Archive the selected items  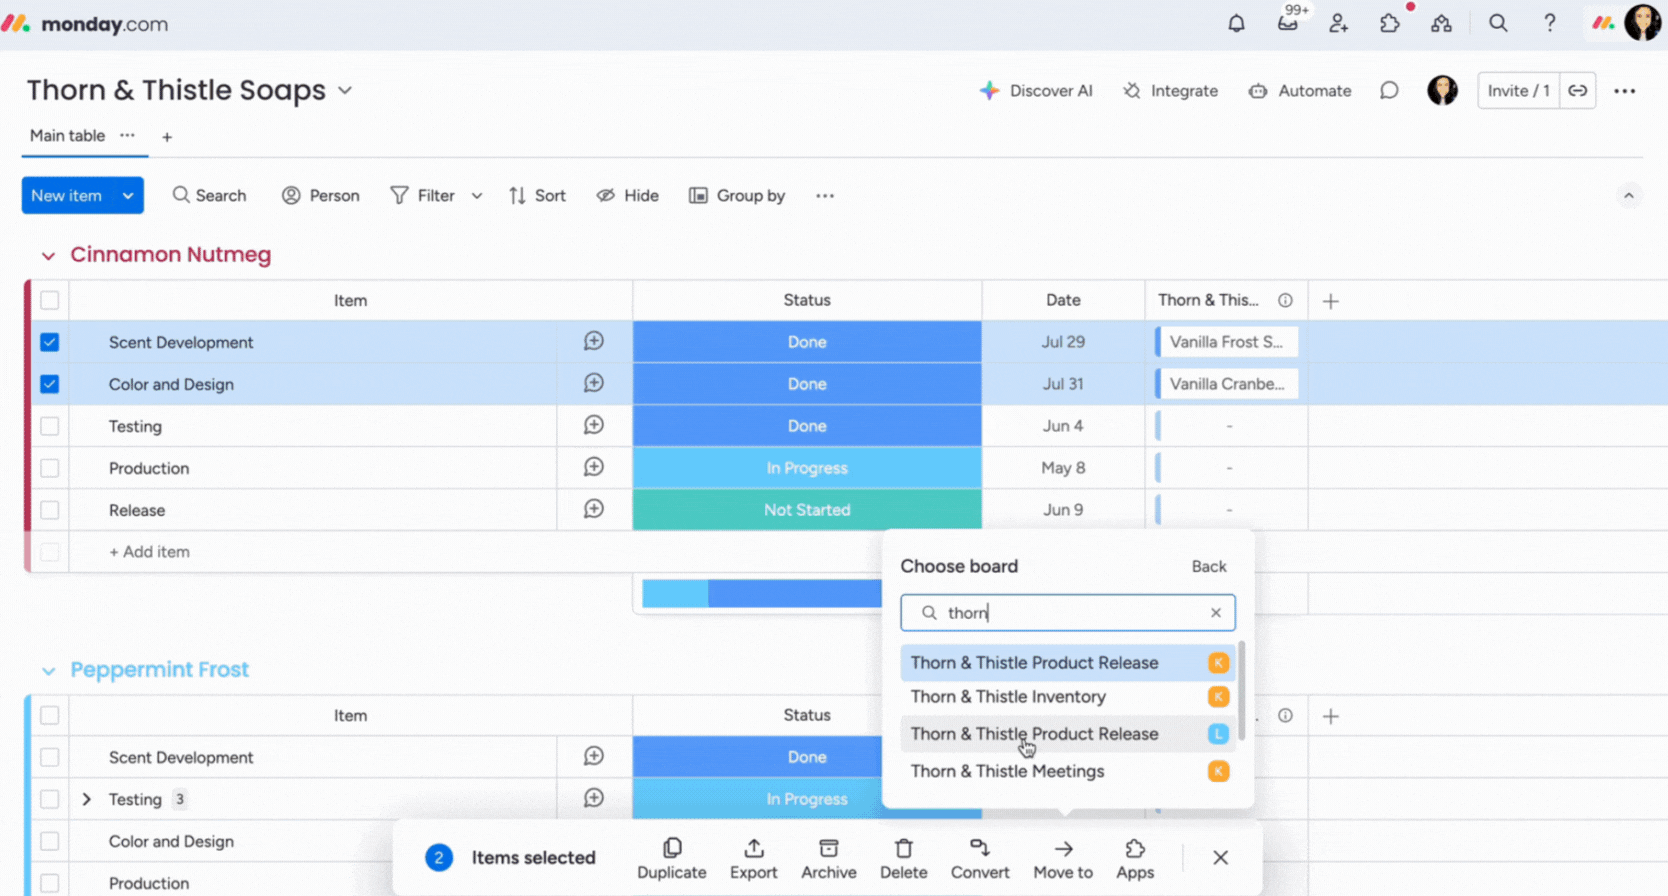(x=829, y=859)
